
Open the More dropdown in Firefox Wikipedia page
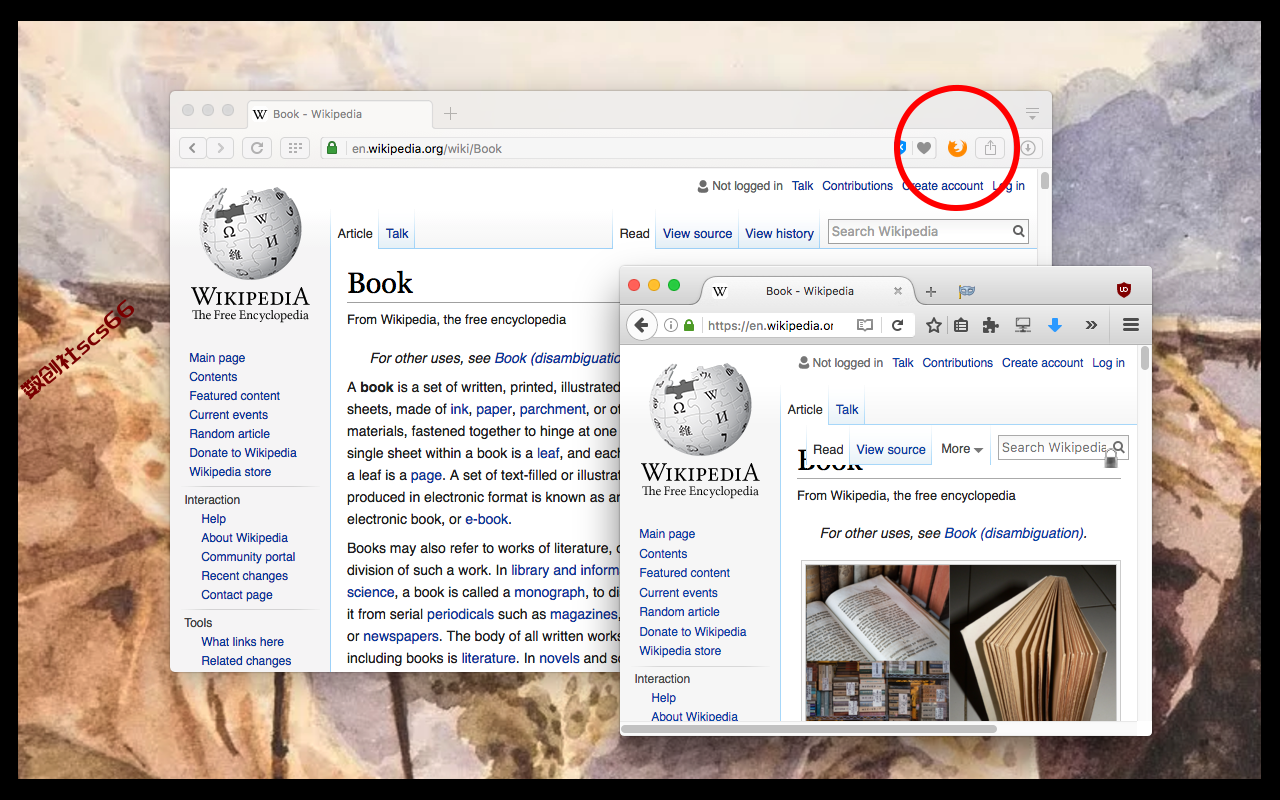coord(962,449)
